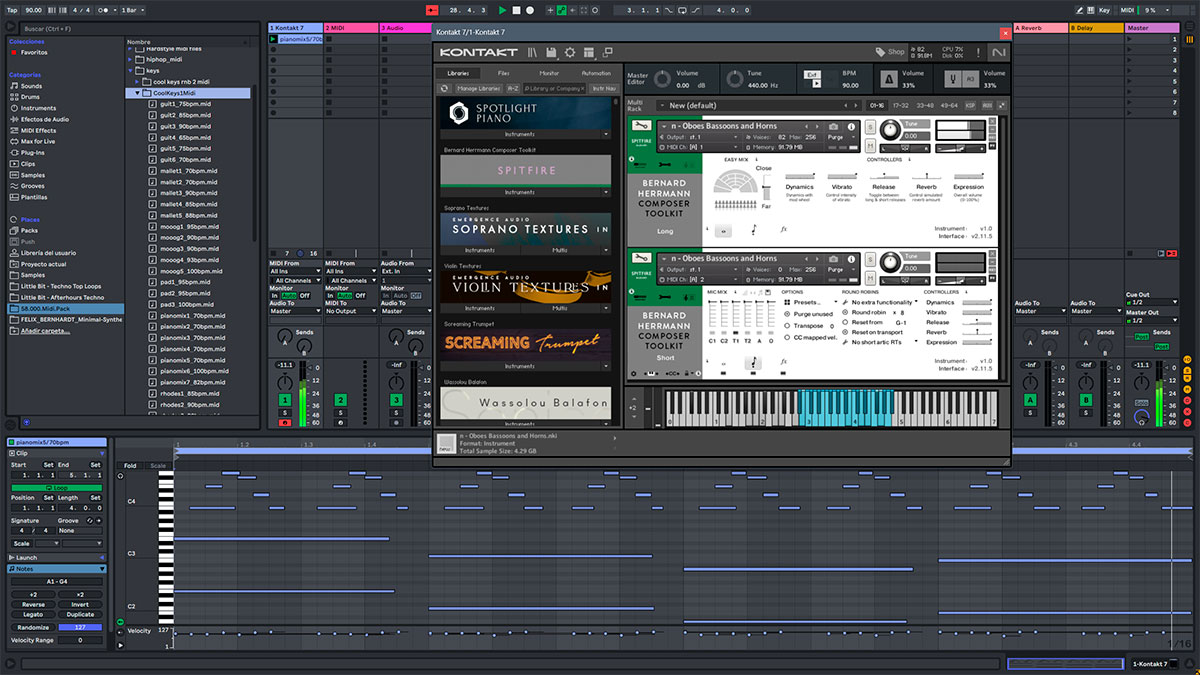This screenshot has width=1200, height=675.
Task: Select the Round robin radio option
Action: click(x=846, y=312)
